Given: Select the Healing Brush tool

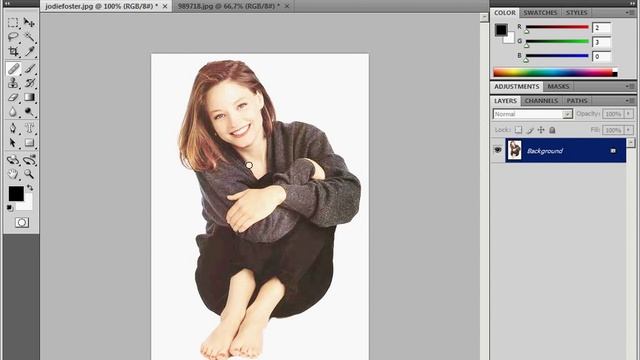Looking at the screenshot, I should pyautogui.click(x=13, y=69).
